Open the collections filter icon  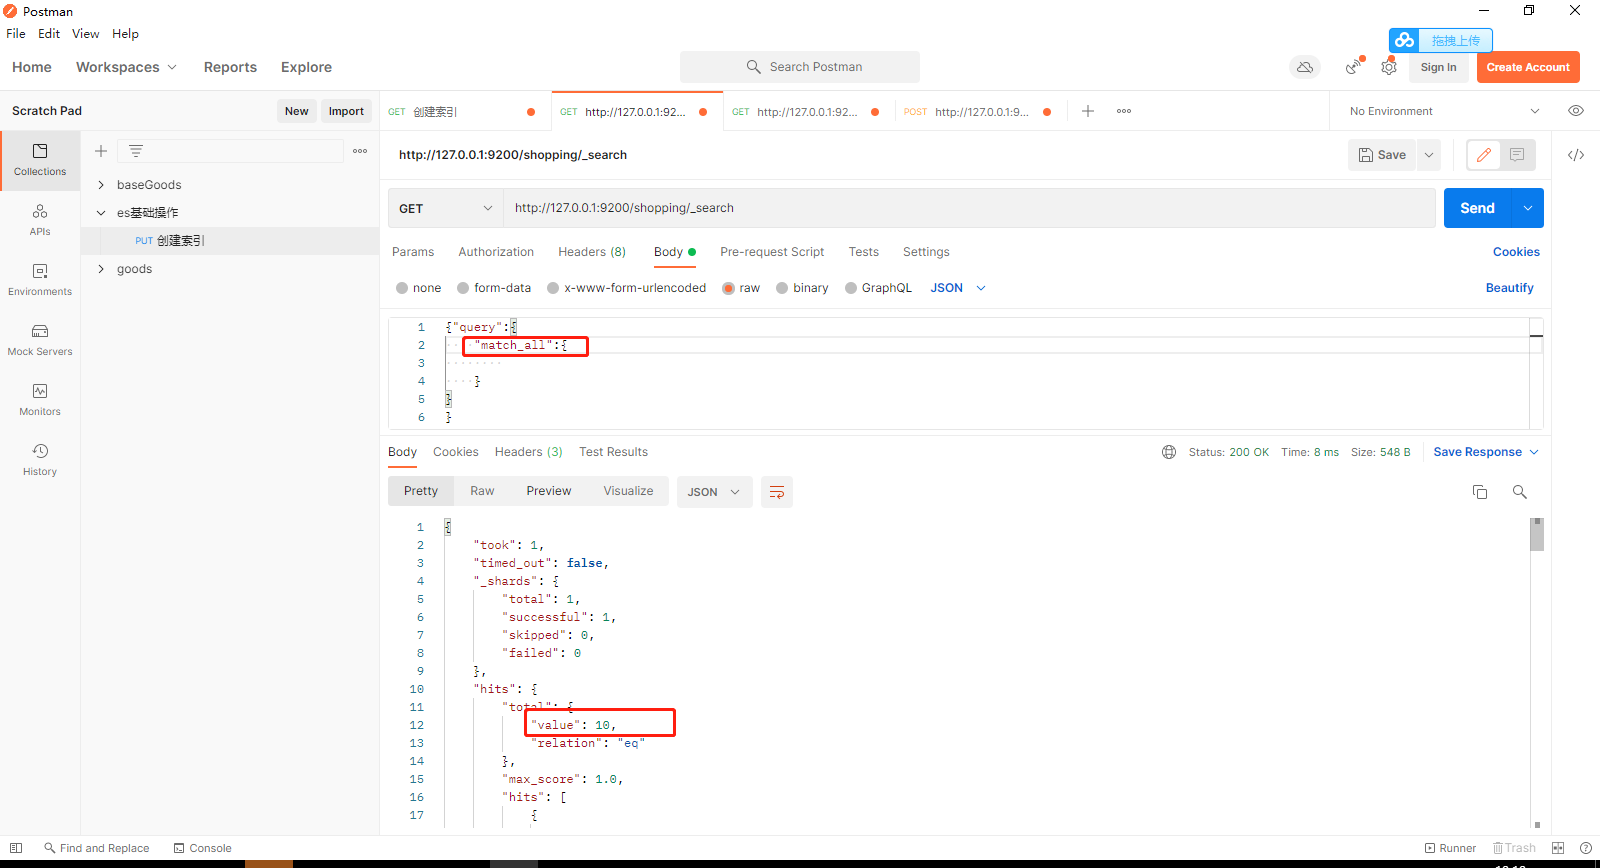pyautogui.click(x=136, y=151)
